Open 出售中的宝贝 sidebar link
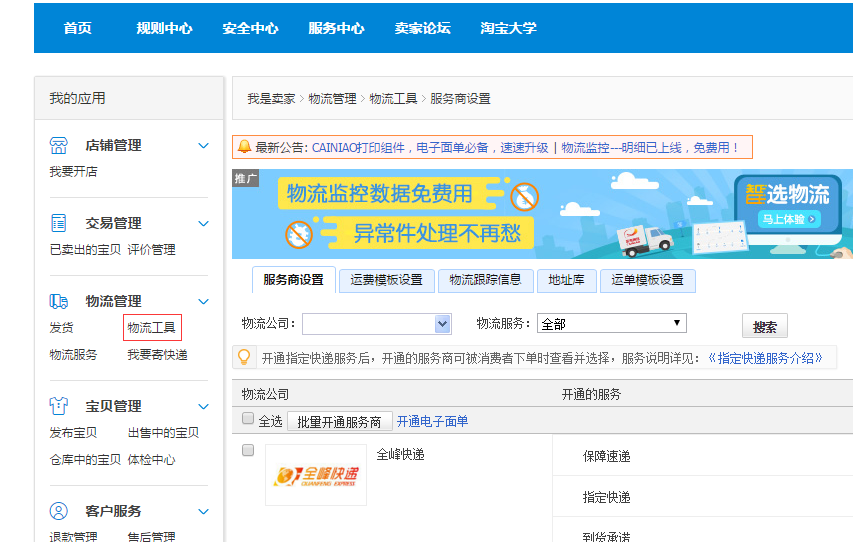853x542 pixels. click(x=164, y=433)
